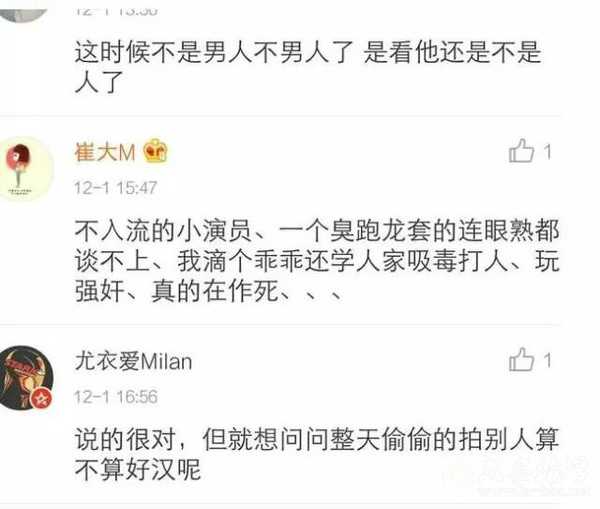The width and height of the screenshot is (600, 509).
Task: Click the like count beside 尤衣爱Milan's thumbs-up
Action: (548, 361)
